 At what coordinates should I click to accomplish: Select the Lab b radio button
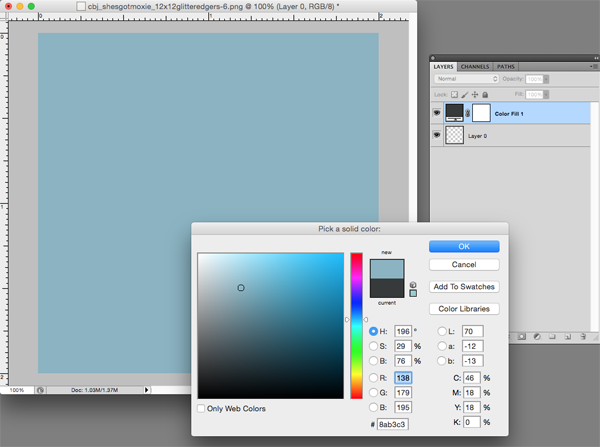442,361
